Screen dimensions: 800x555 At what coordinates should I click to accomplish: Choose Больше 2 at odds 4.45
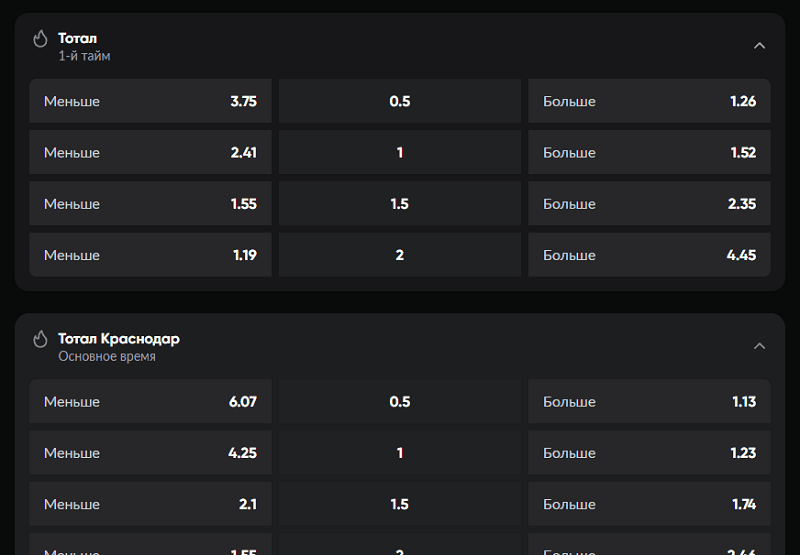(x=649, y=255)
